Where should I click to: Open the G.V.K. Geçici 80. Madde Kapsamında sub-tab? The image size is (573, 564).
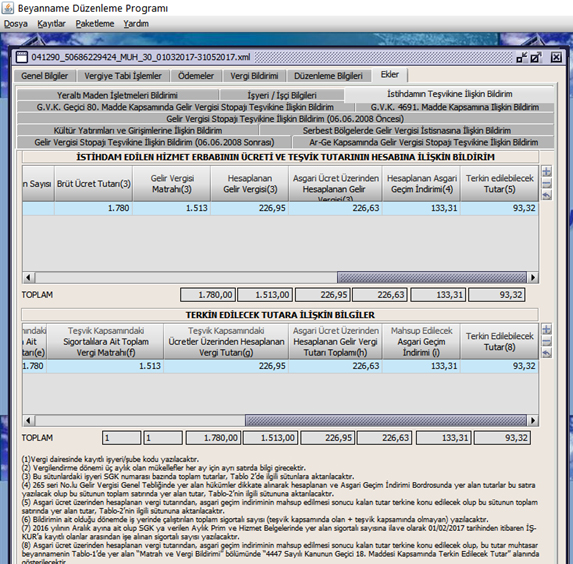tap(185, 107)
